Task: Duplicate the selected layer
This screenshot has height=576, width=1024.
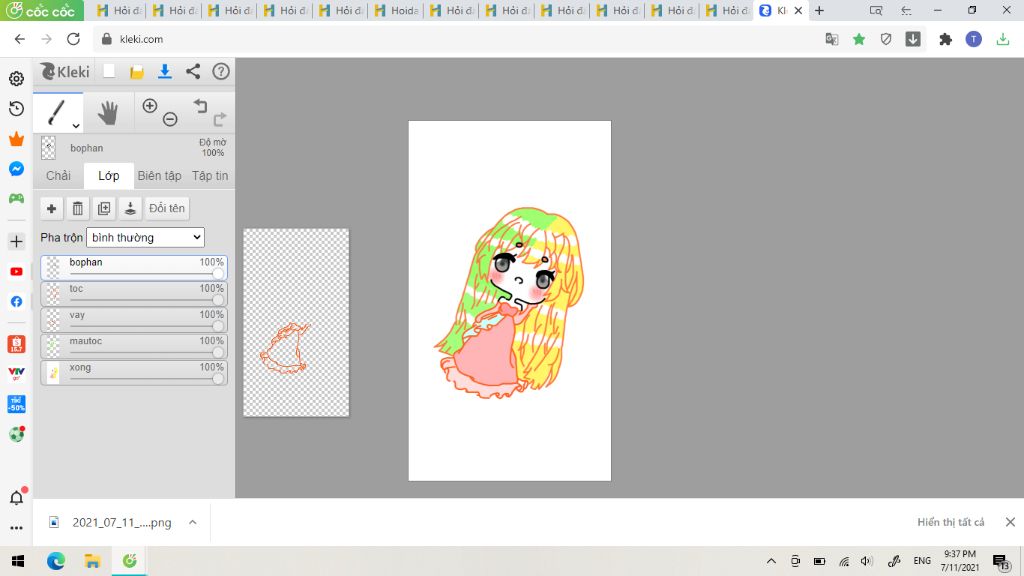Action: pyautogui.click(x=104, y=208)
